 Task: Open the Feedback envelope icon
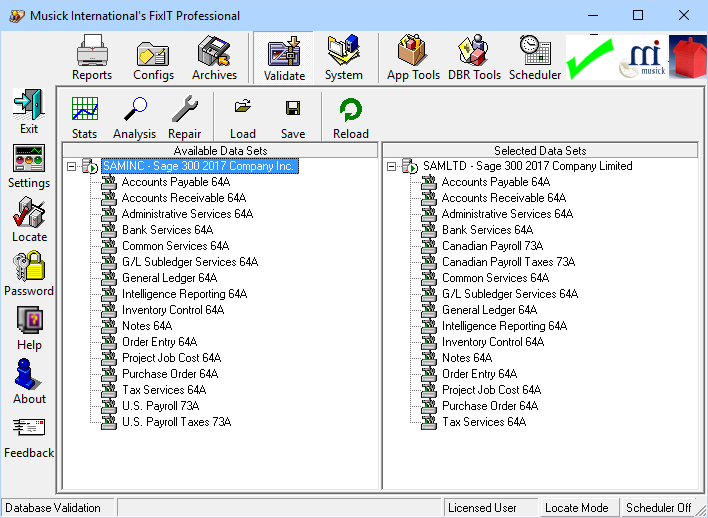(x=29, y=438)
